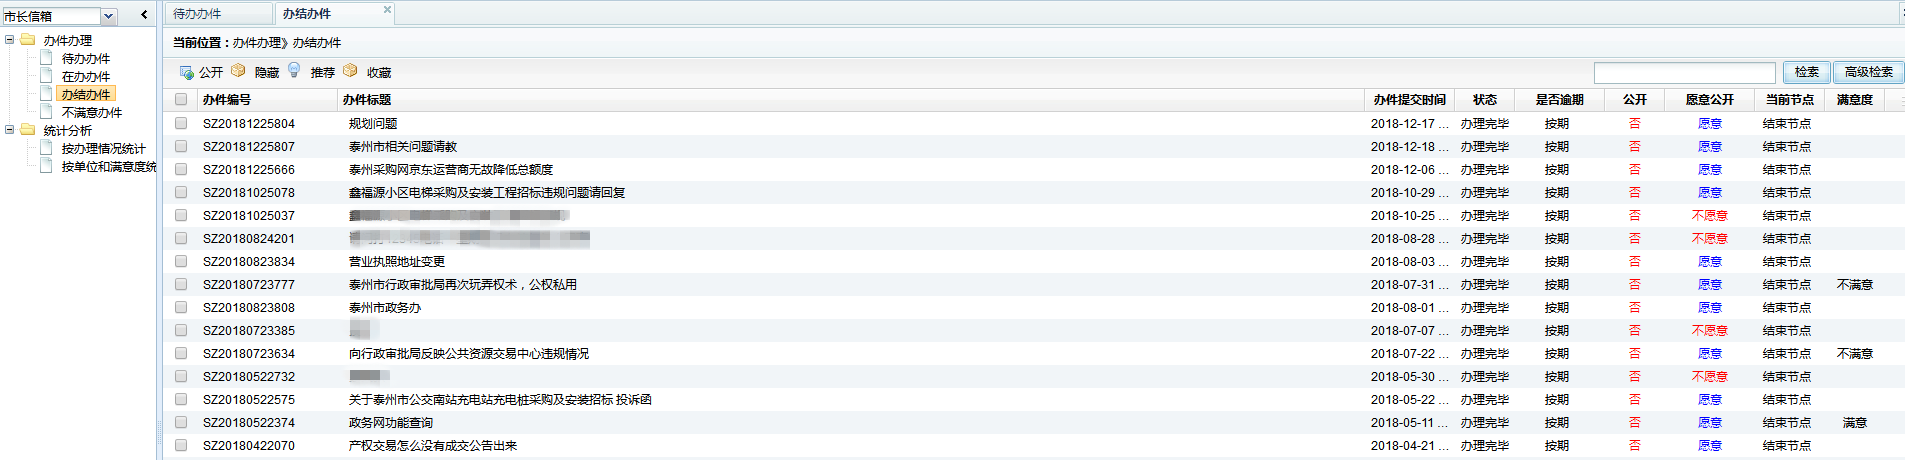Viewport: 1905px width, 460px height.
Task: Select 不满意办件 in the sidebar tree
Action: pos(91,113)
